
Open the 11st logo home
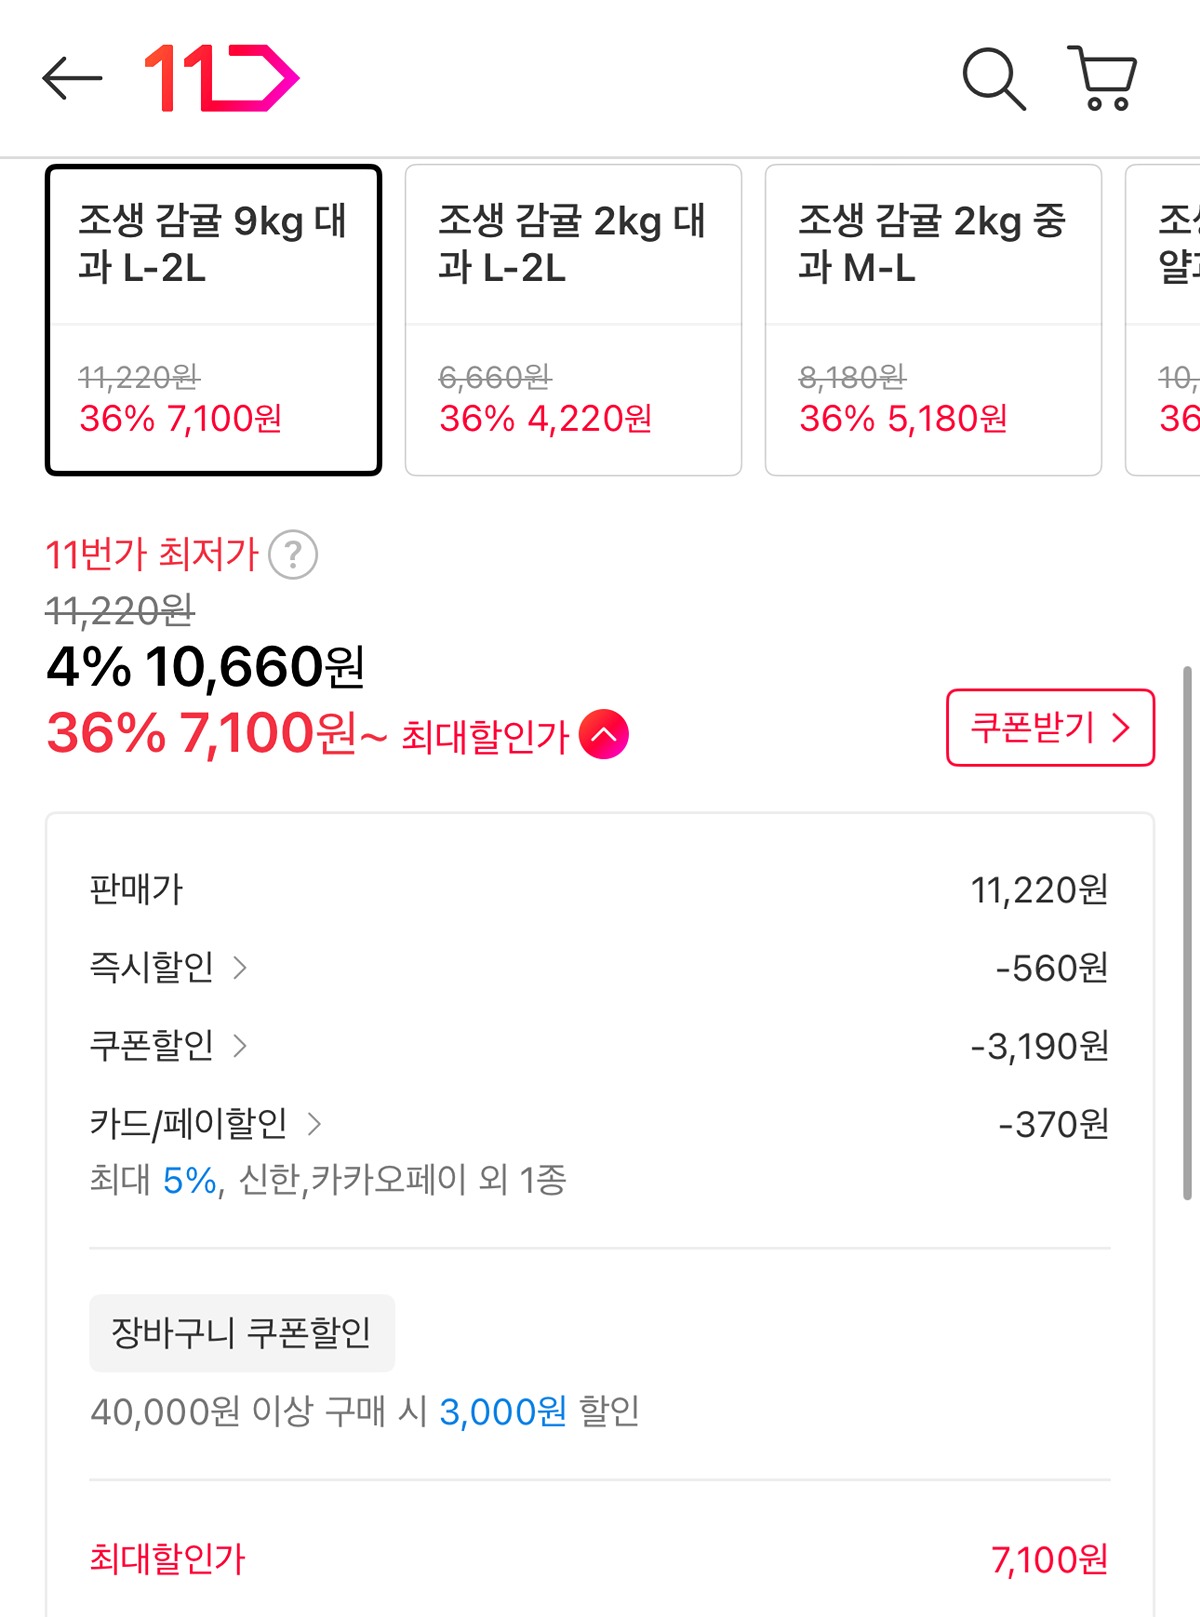[x=222, y=78]
